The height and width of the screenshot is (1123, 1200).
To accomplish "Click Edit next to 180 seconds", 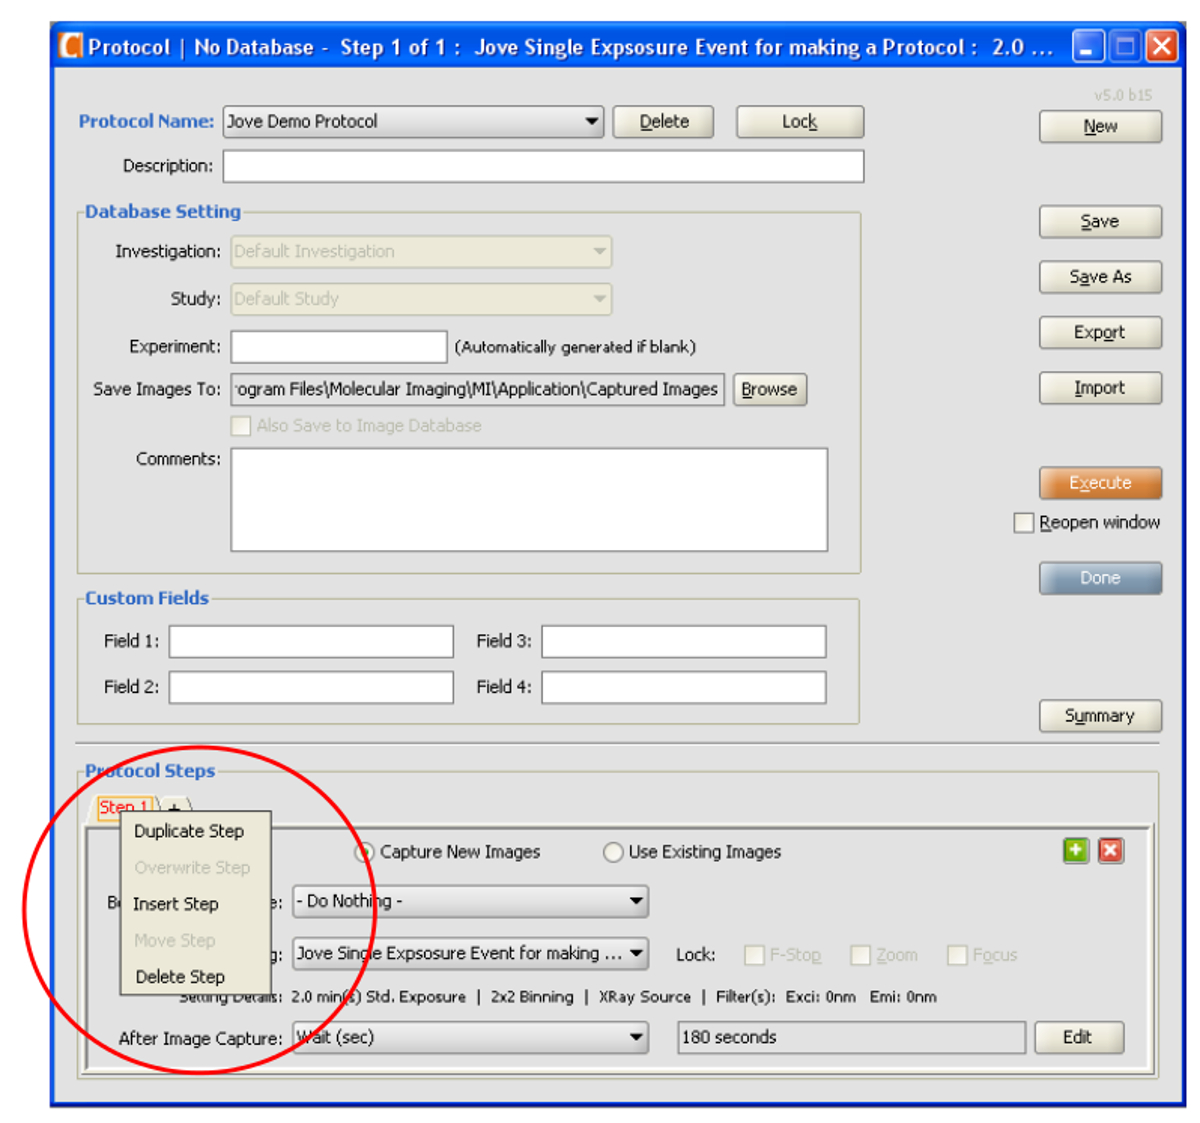I will (x=1078, y=1037).
